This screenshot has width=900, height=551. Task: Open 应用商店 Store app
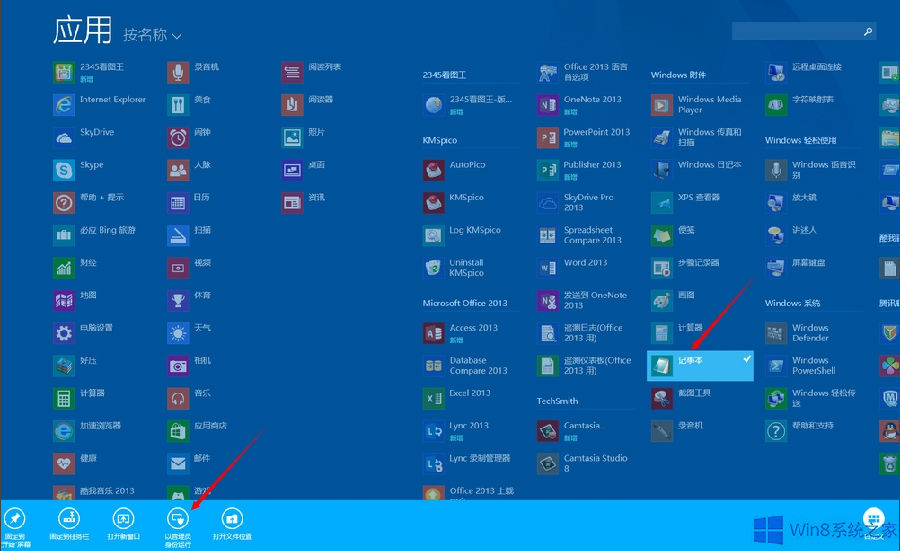[197, 430]
